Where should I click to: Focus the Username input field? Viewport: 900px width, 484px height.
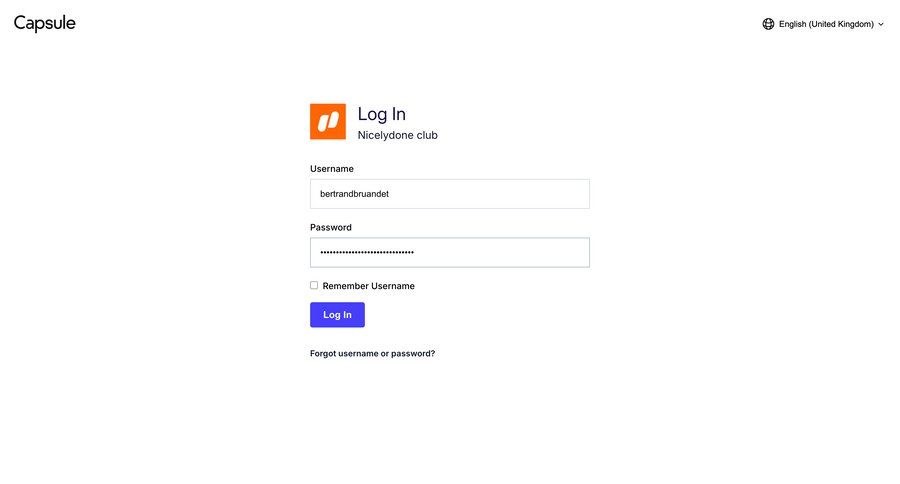(x=449, y=194)
